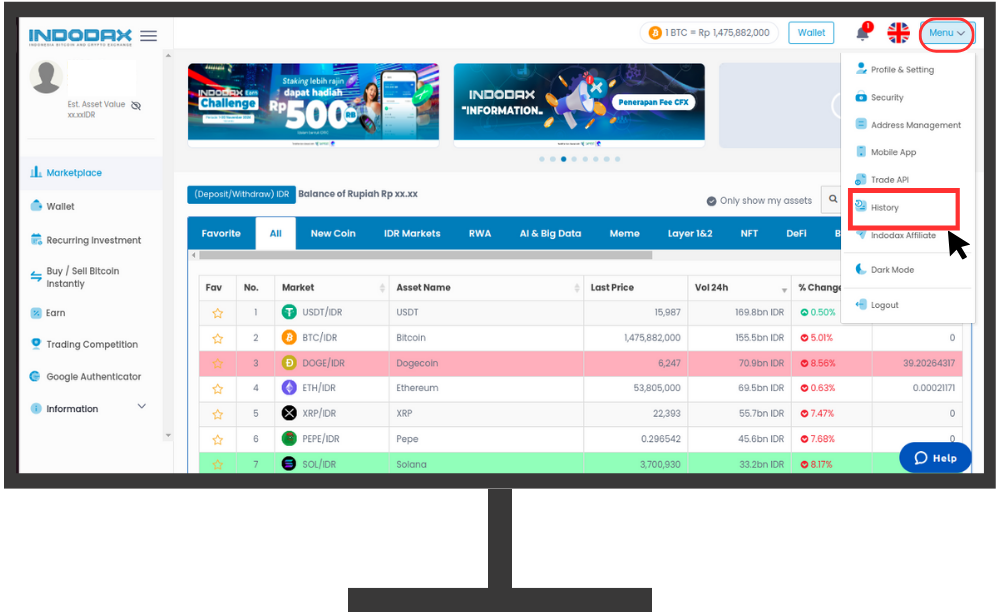Hide asset value with the eye icon
1000x612 pixels.
tap(136, 105)
